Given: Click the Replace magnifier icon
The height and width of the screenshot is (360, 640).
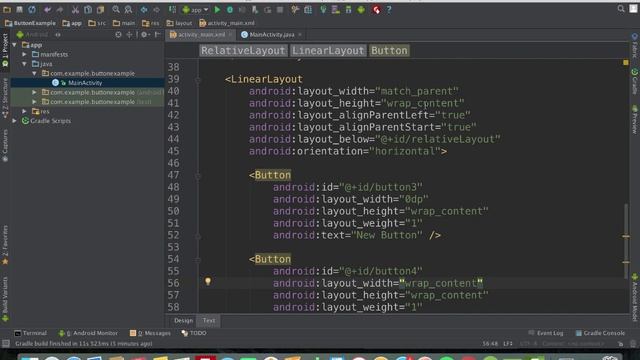Looking at the screenshot, I should [x=128, y=9].
